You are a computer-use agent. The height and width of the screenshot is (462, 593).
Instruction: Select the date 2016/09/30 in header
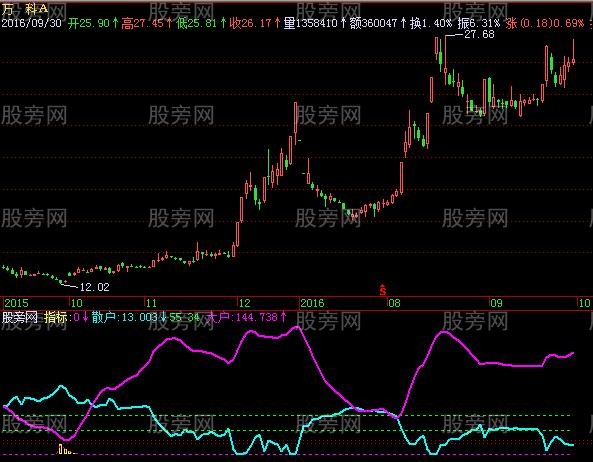pyautogui.click(x=31, y=23)
